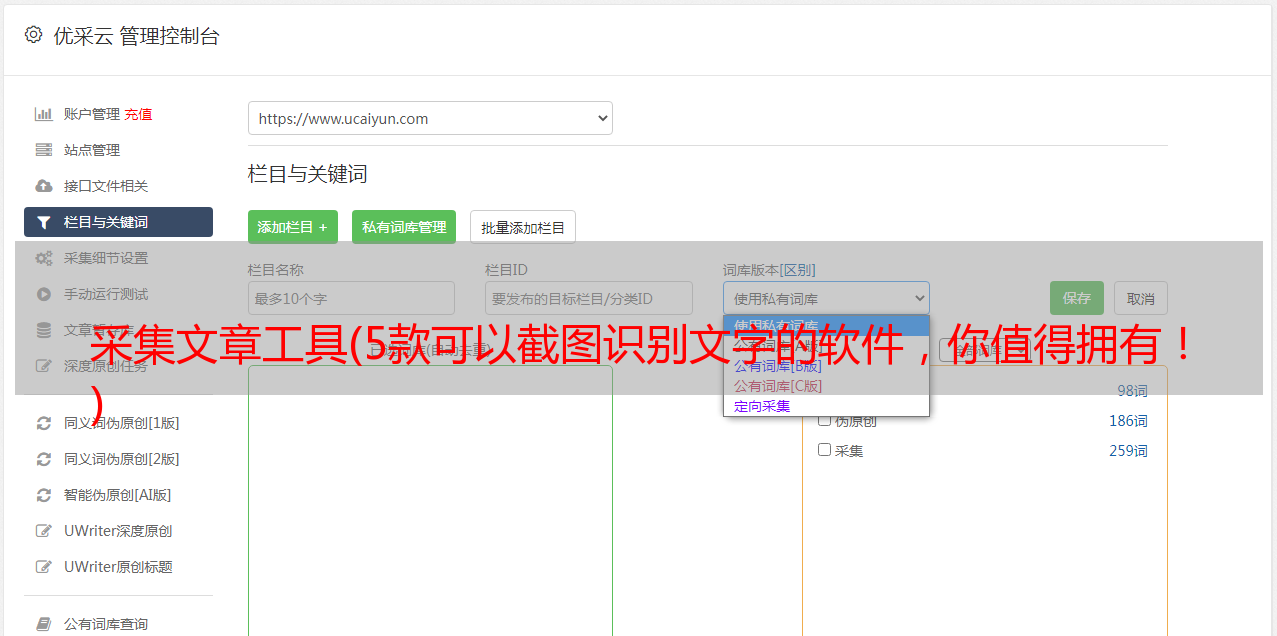This screenshot has width=1277, height=636.
Task: Click the edit icon for 深度原创任务
Action: click(43, 366)
